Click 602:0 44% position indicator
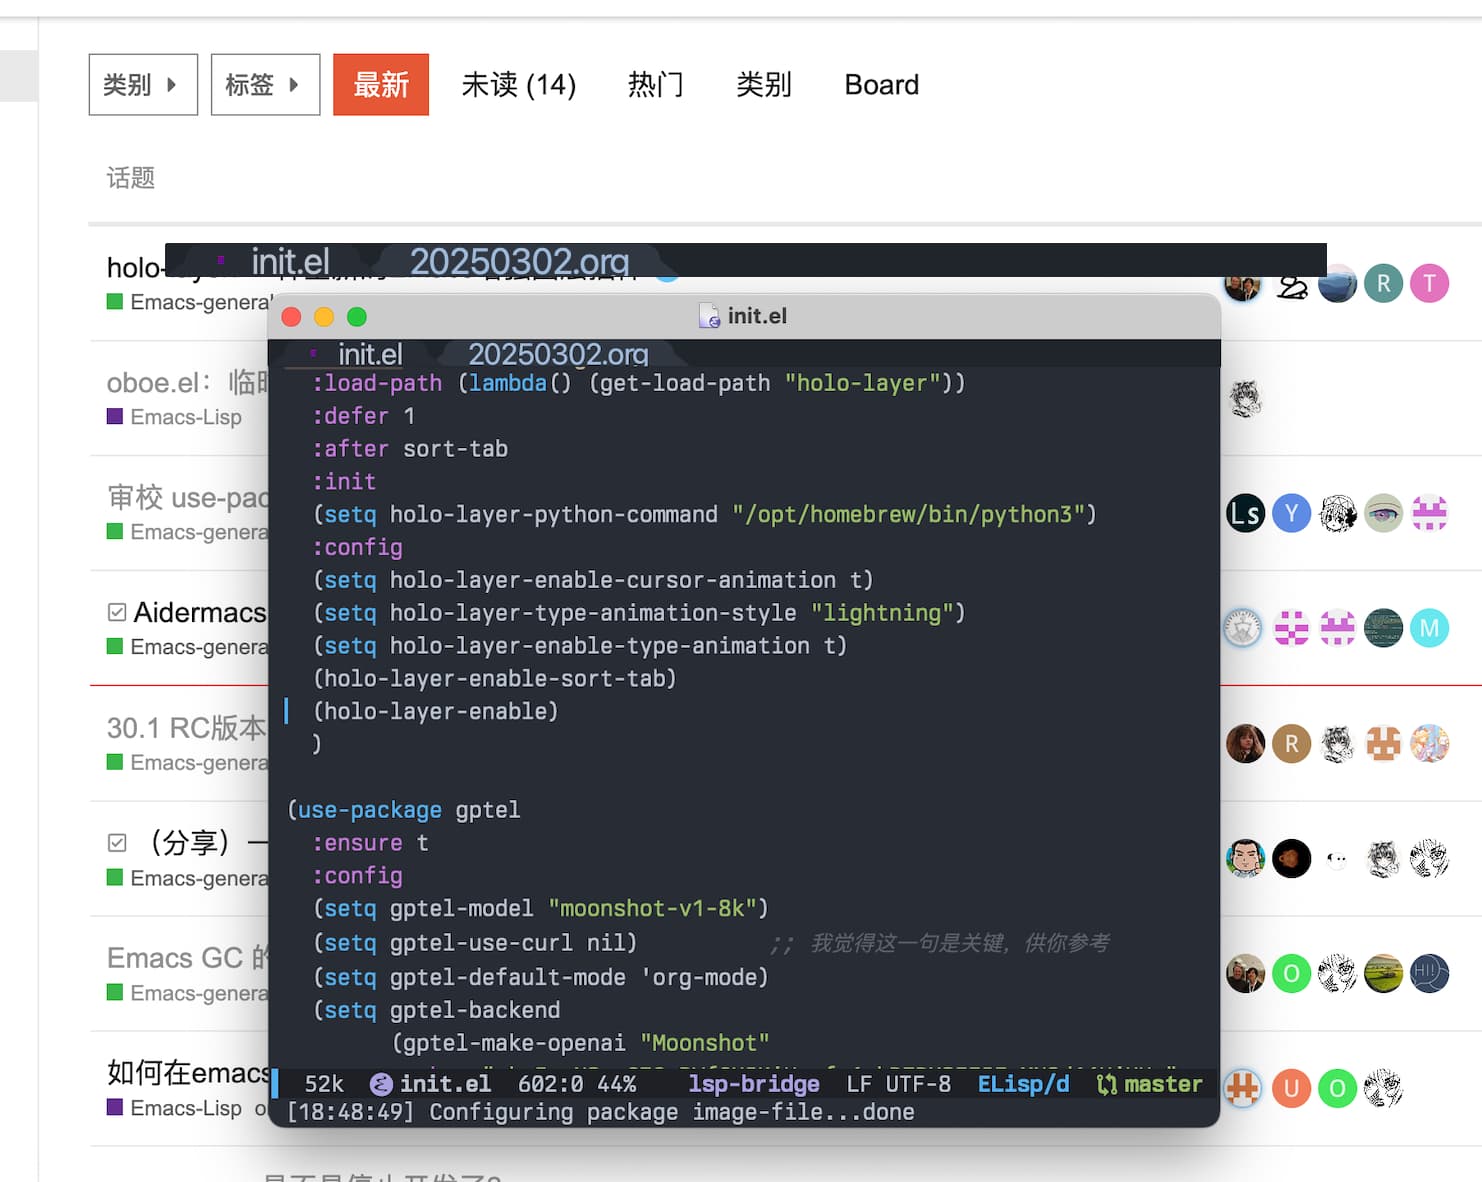 pos(577,1084)
